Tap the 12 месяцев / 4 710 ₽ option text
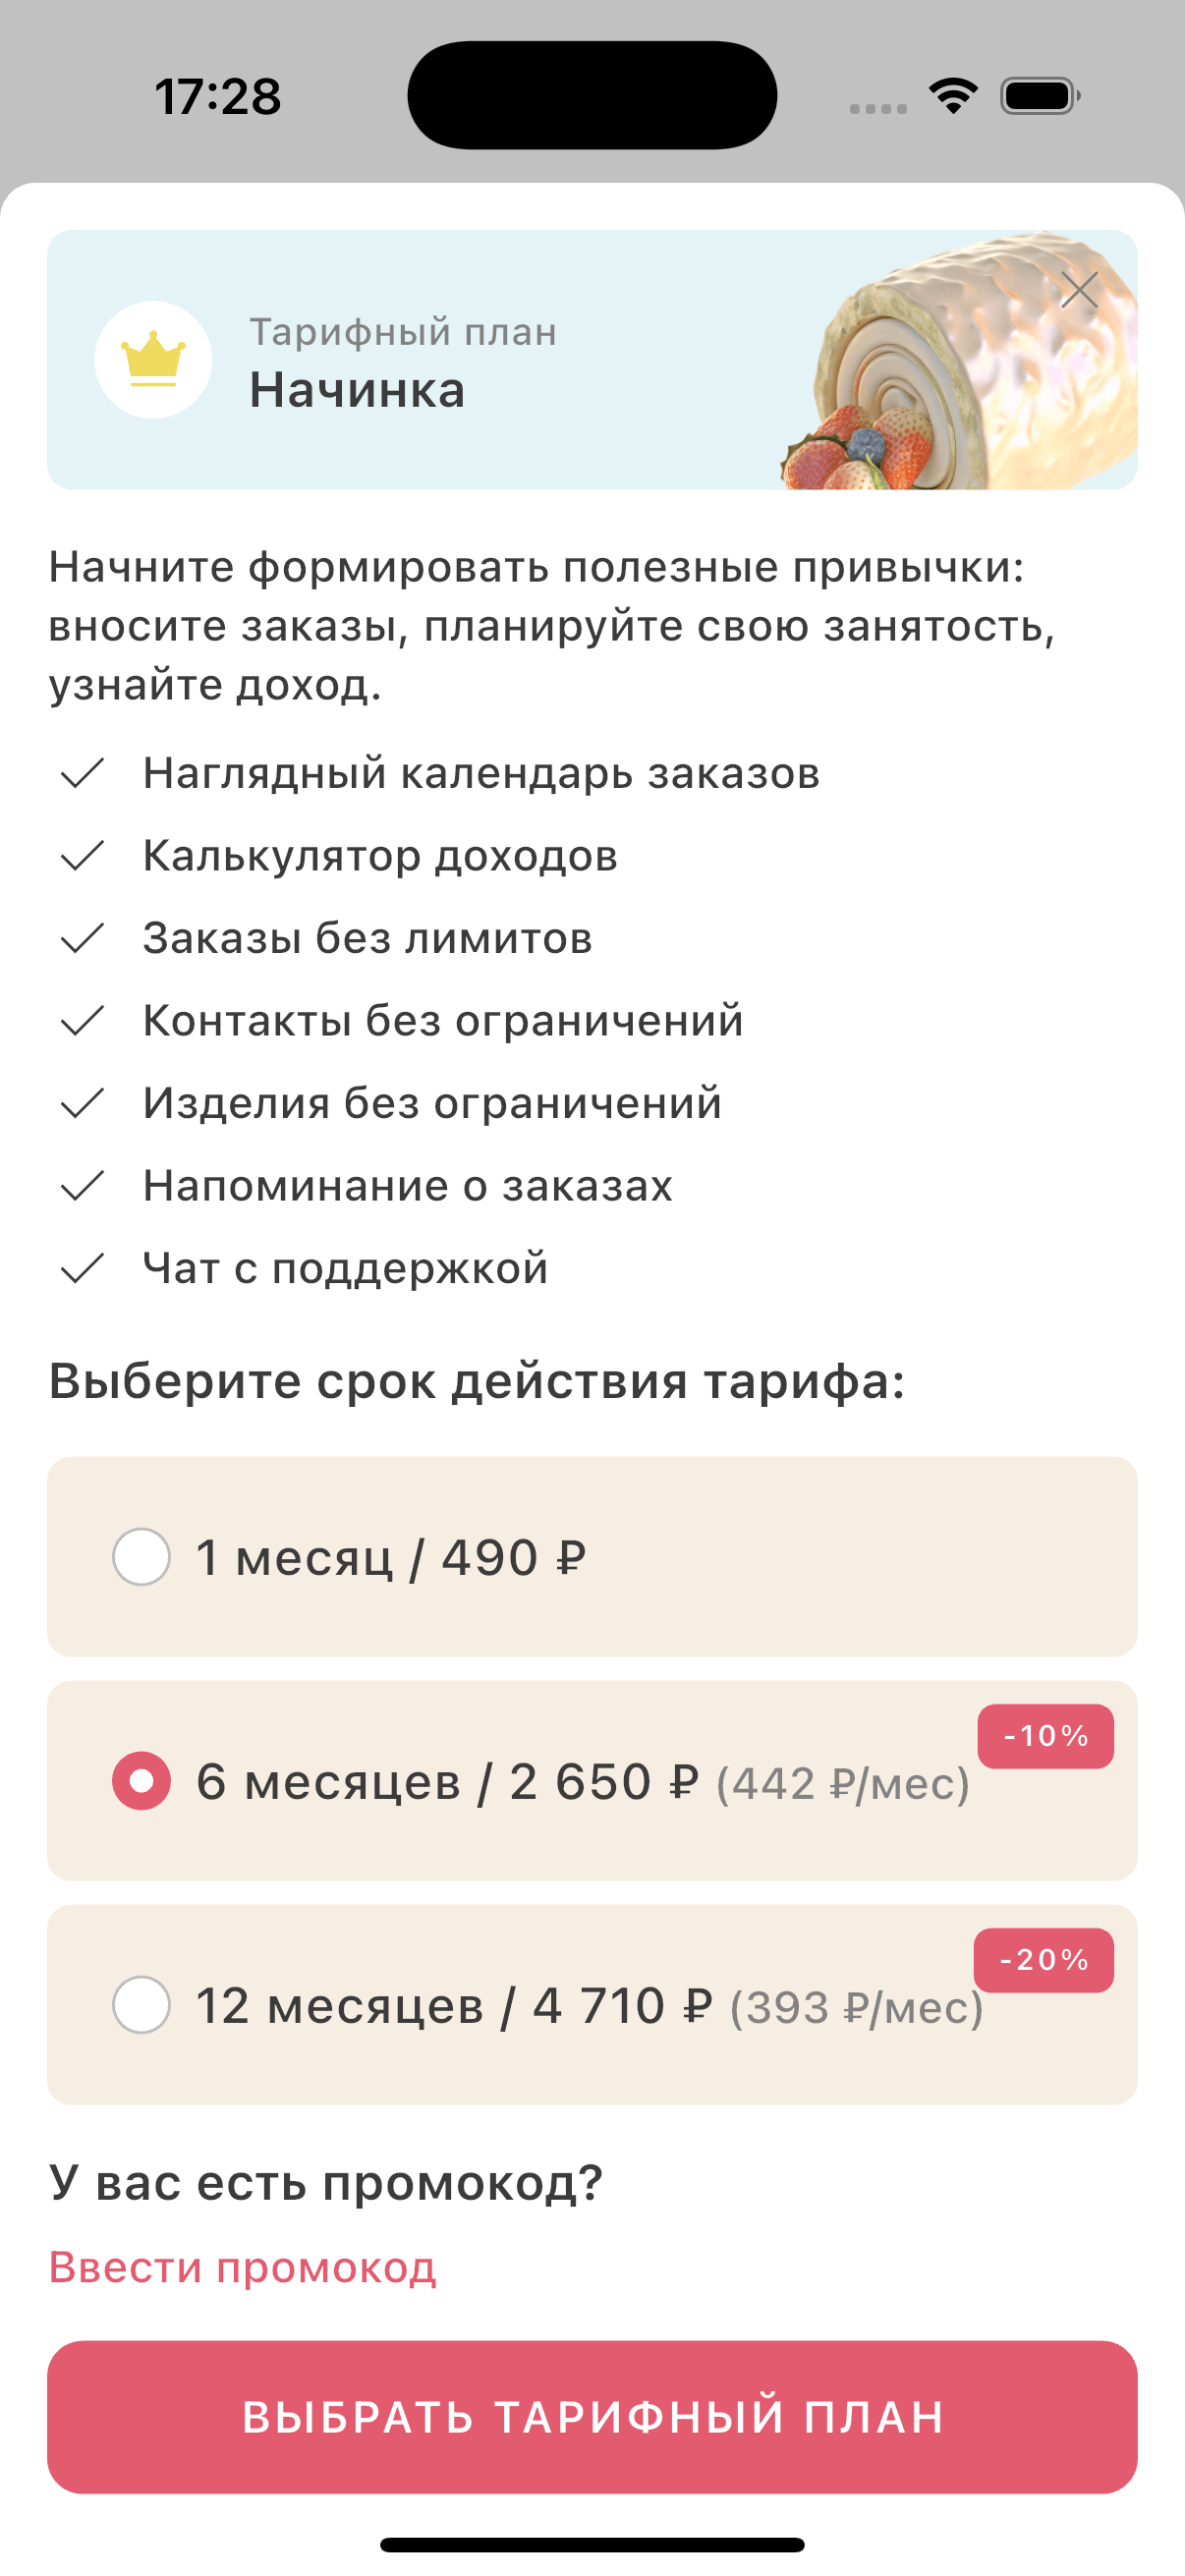 coord(455,2006)
